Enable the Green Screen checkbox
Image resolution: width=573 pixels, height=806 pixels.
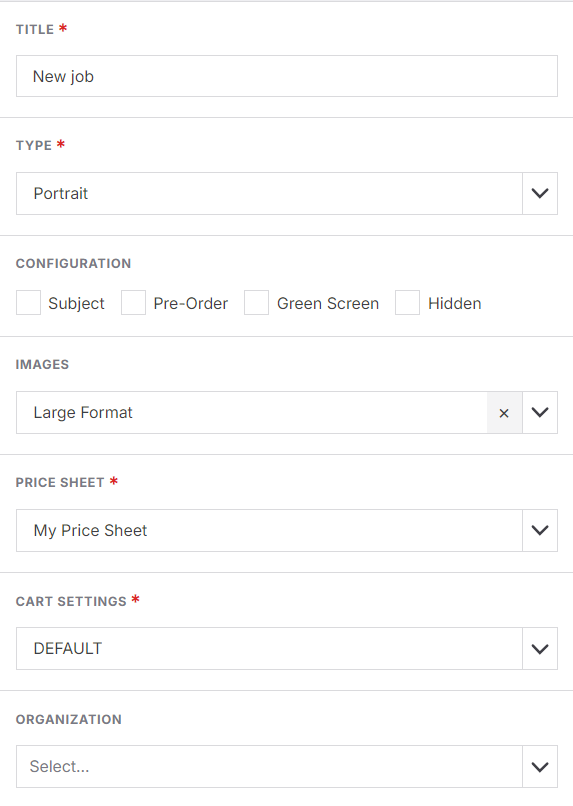(256, 302)
